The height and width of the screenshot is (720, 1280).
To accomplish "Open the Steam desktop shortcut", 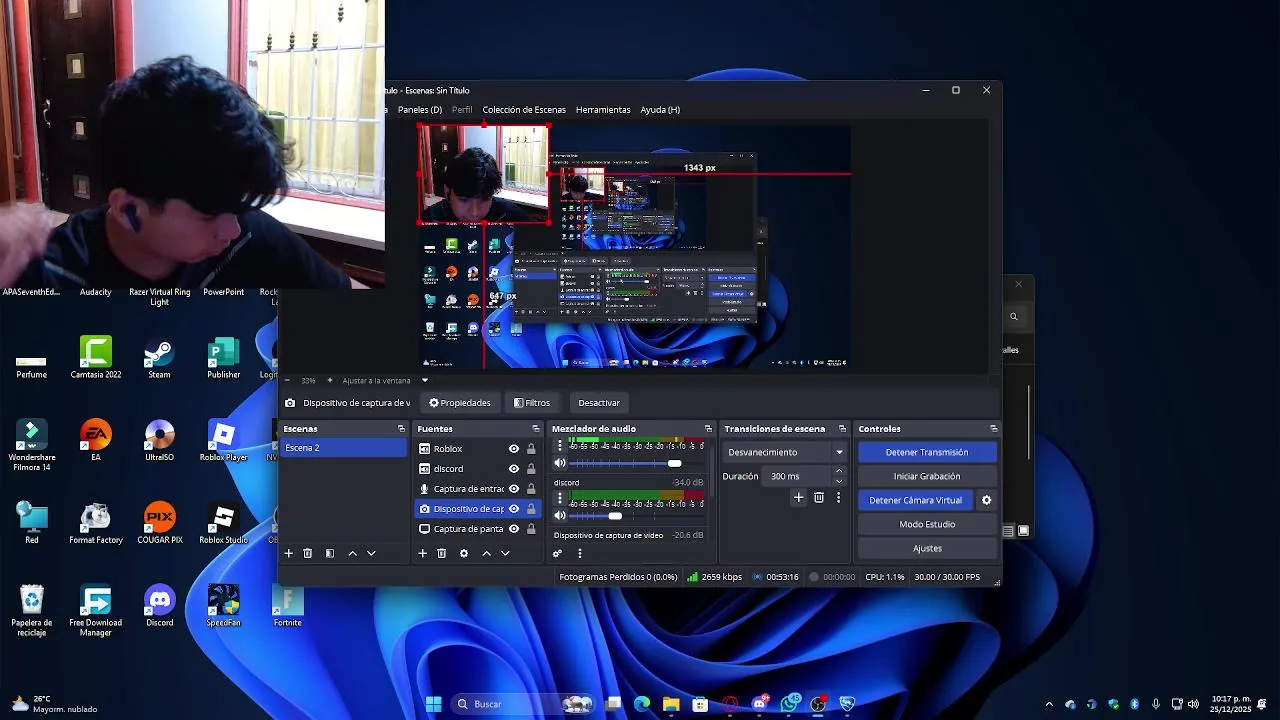I will coord(159,358).
